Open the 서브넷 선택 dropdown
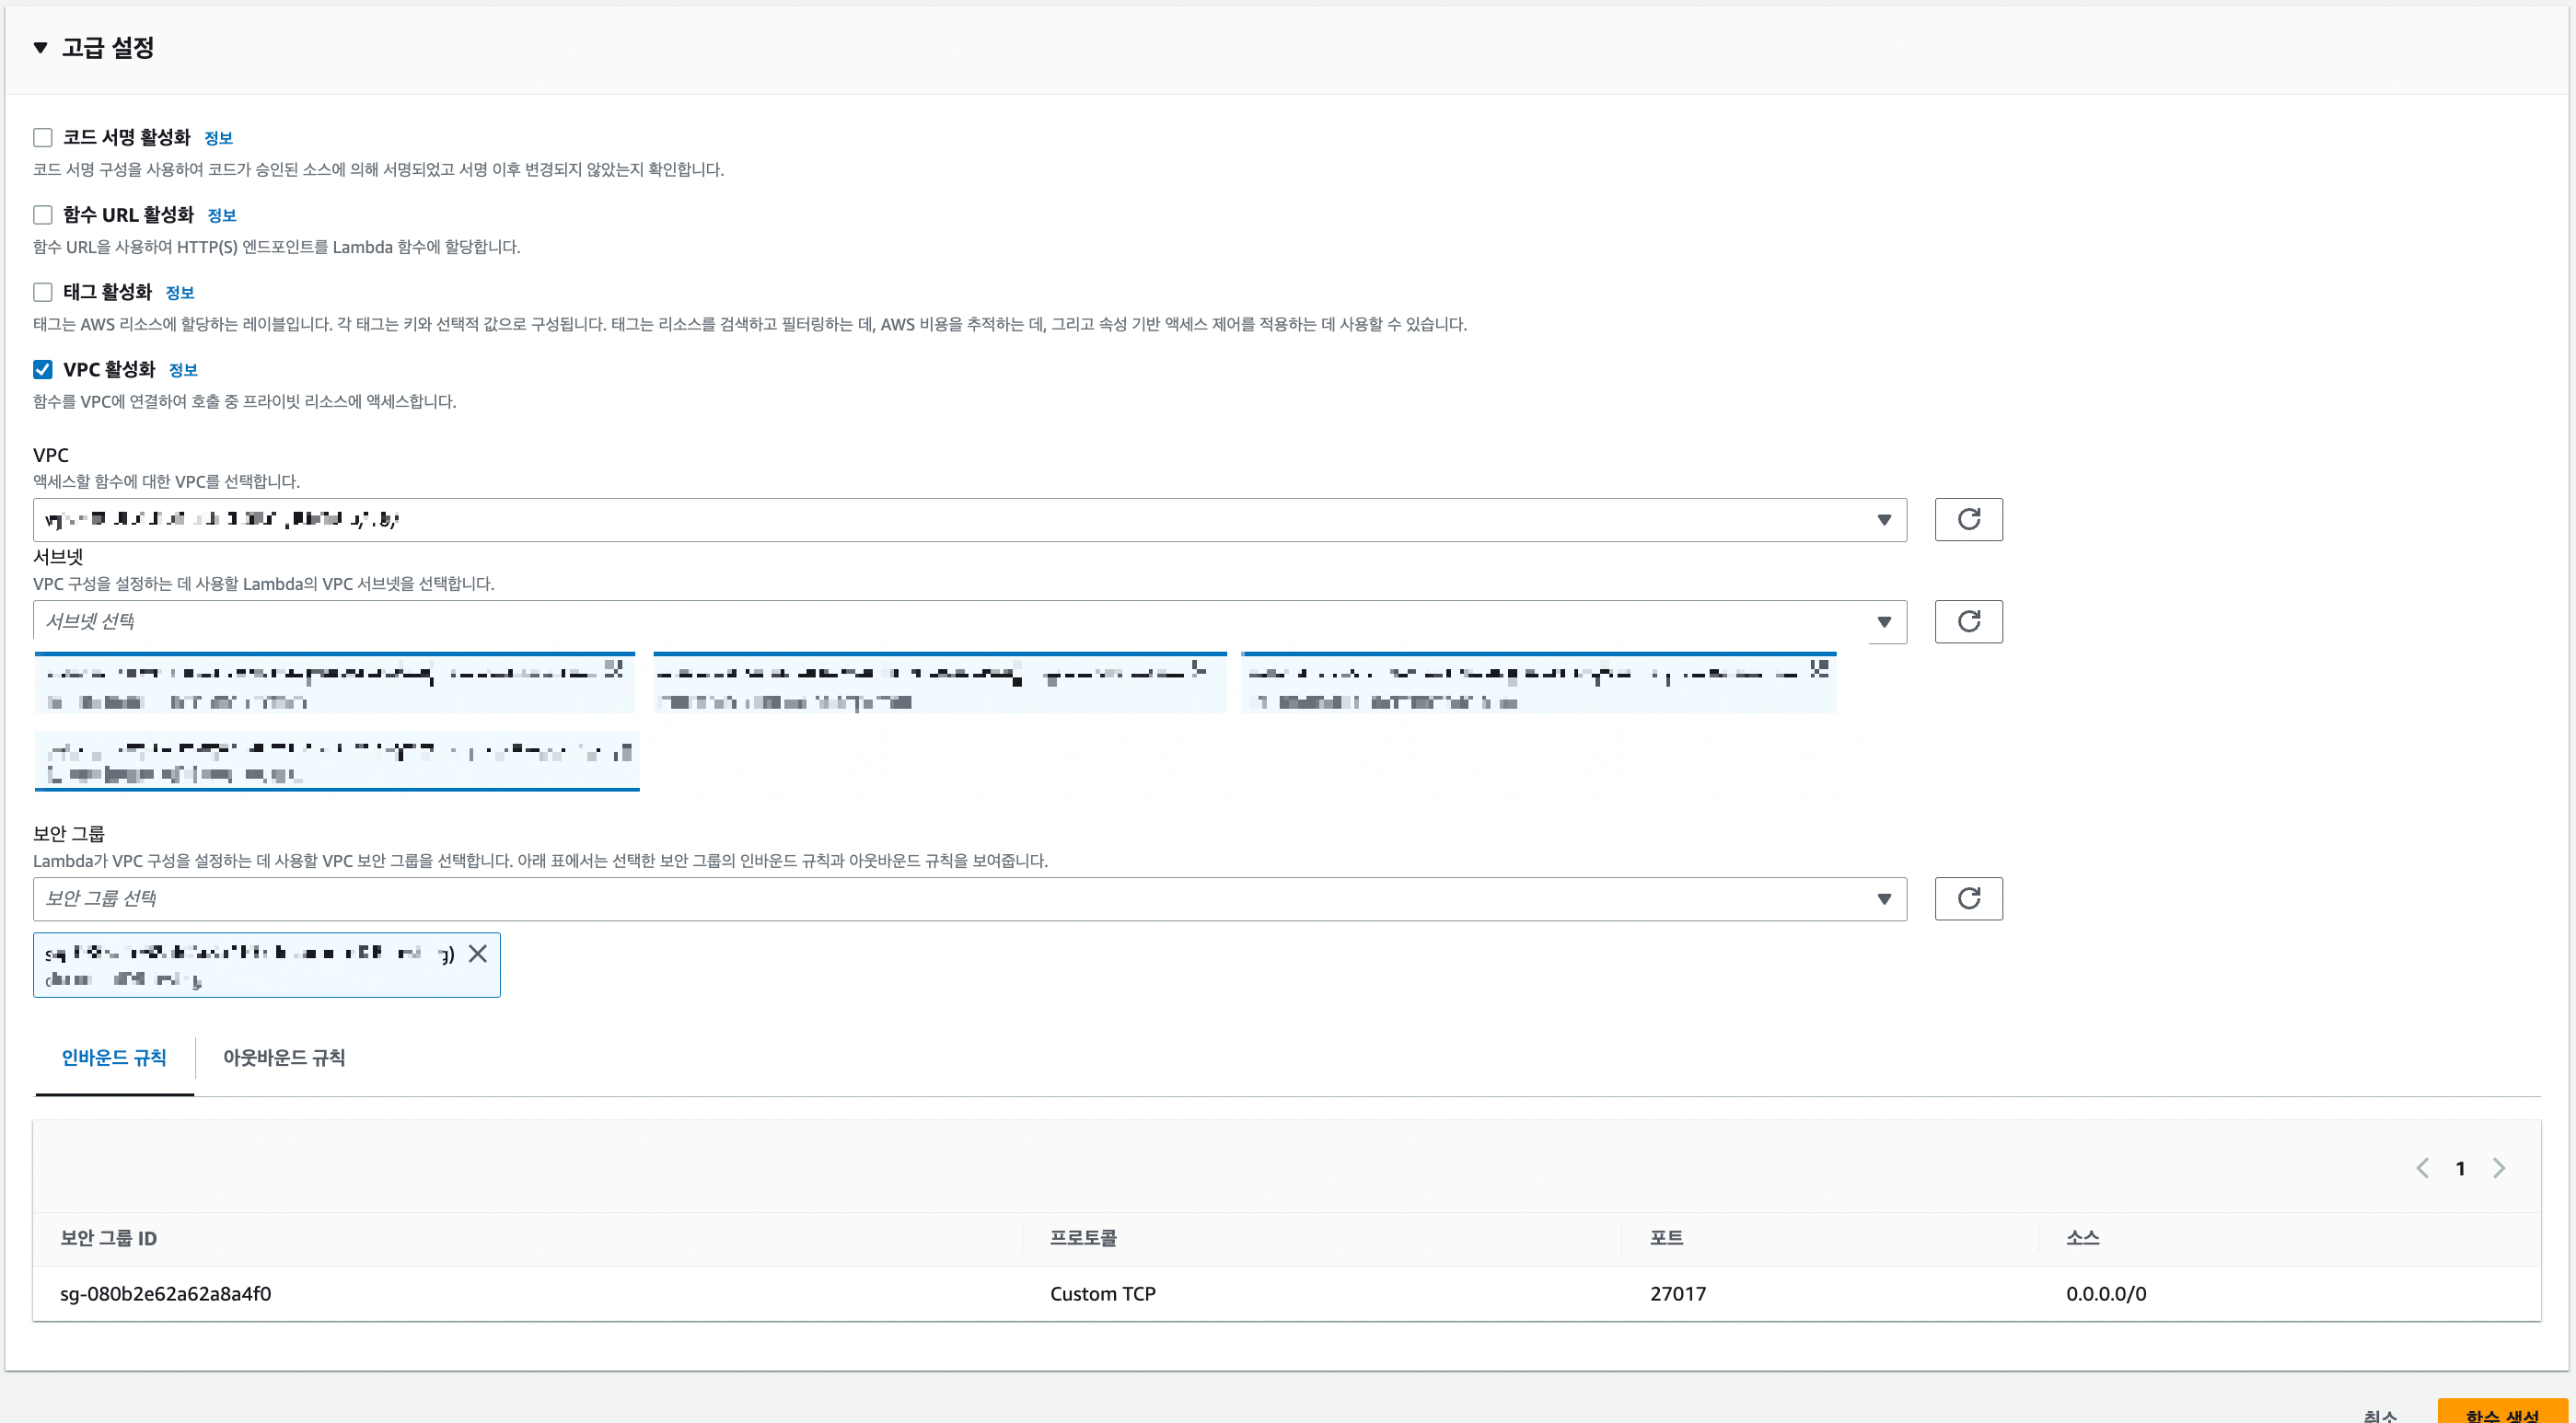The width and height of the screenshot is (2576, 1423). 968,621
